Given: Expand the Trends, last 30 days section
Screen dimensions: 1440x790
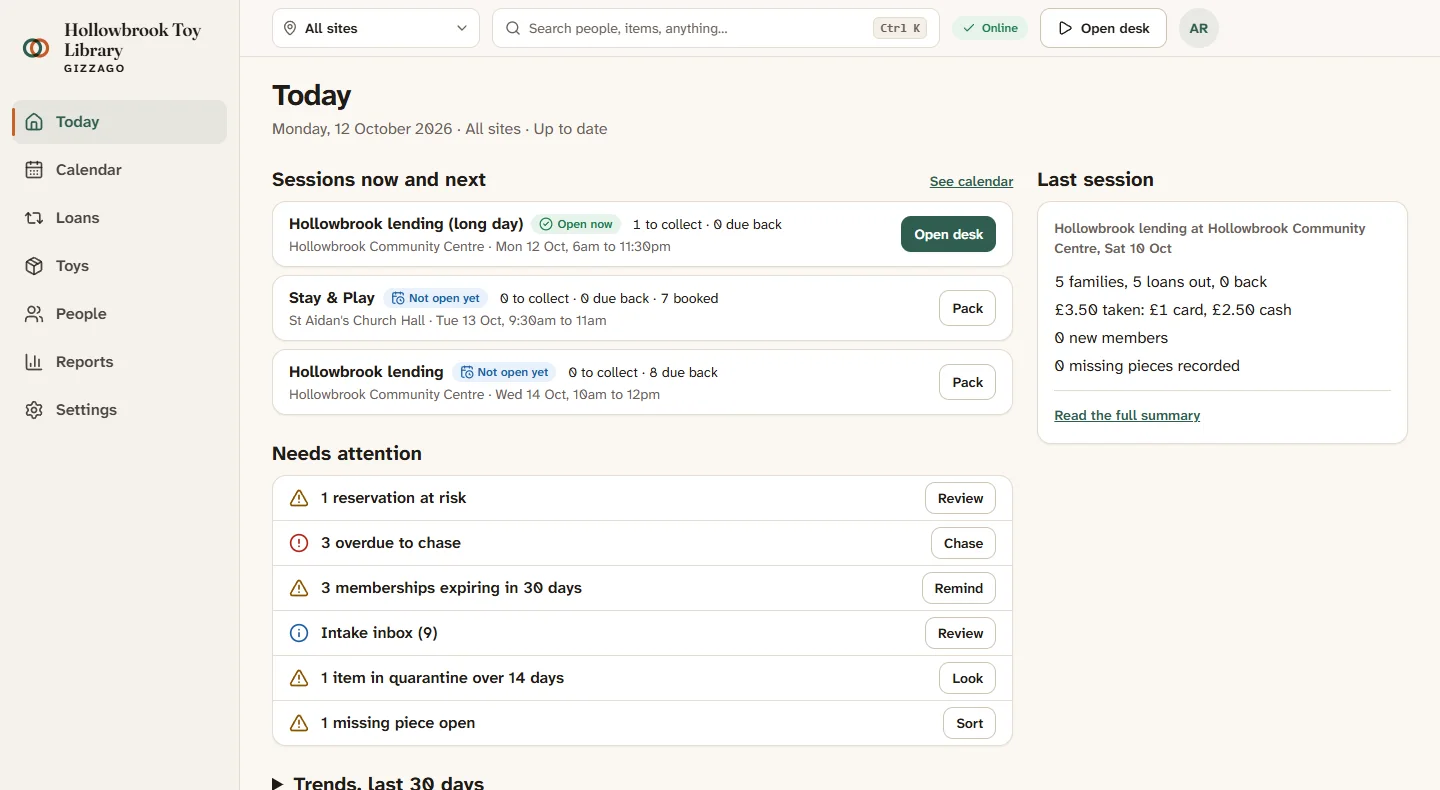Looking at the screenshot, I should (378, 783).
